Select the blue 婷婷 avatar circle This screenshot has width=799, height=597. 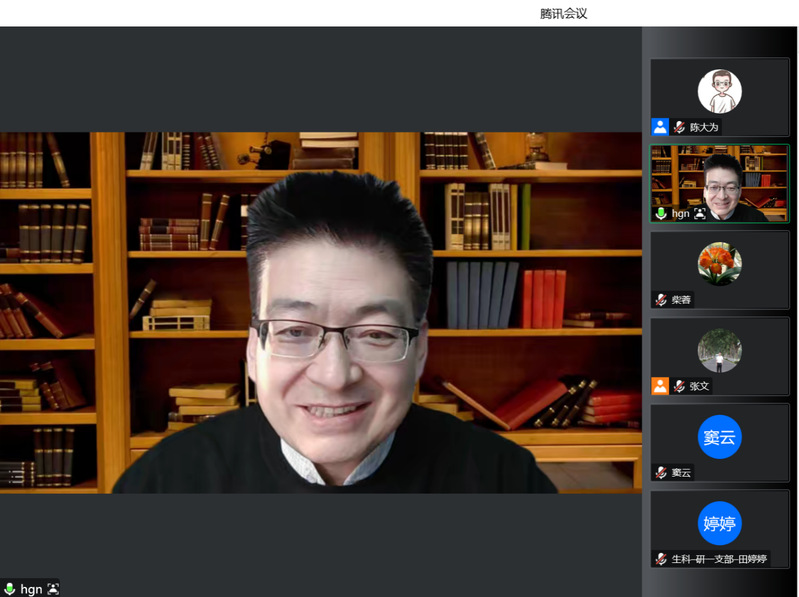pyautogui.click(x=719, y=523)
